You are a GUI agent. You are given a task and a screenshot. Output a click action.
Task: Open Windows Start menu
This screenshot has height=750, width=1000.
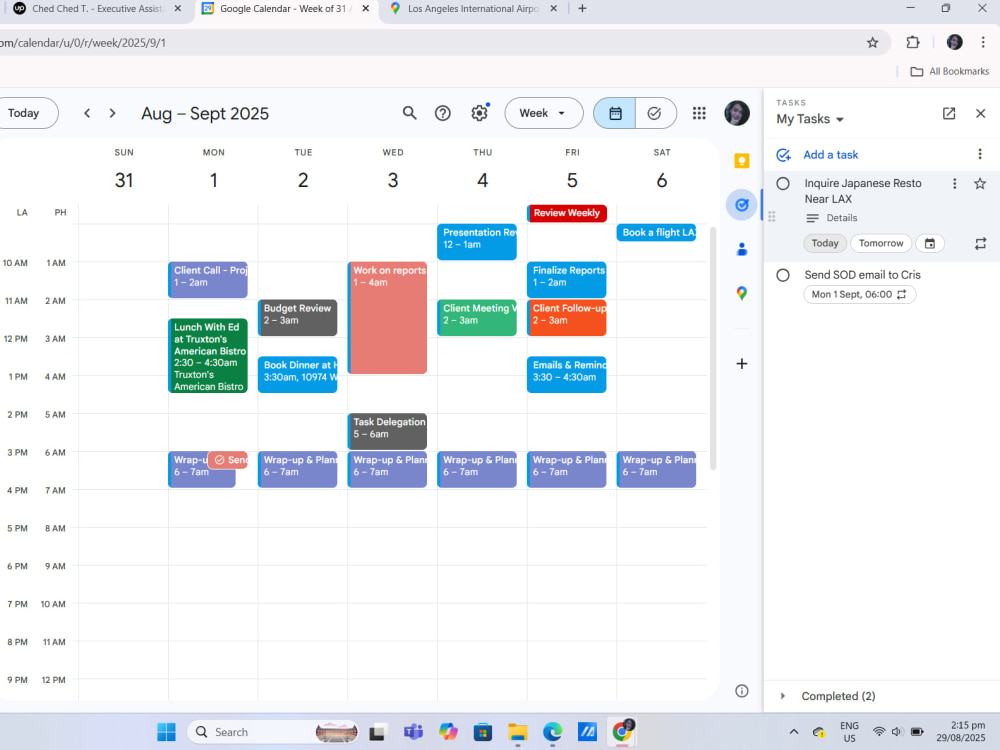coord(166,732)
